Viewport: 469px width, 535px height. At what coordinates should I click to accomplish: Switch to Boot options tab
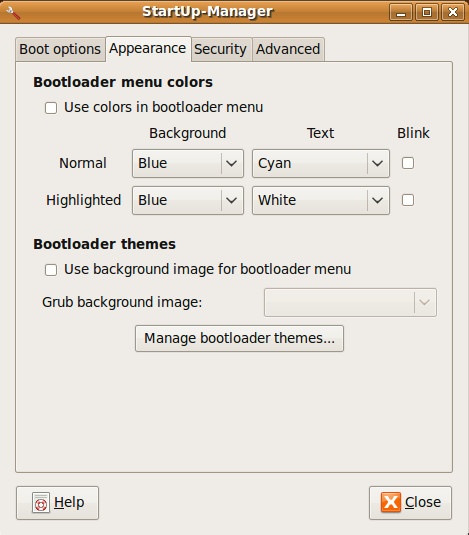pyautogui.click(x=60, y=49)
